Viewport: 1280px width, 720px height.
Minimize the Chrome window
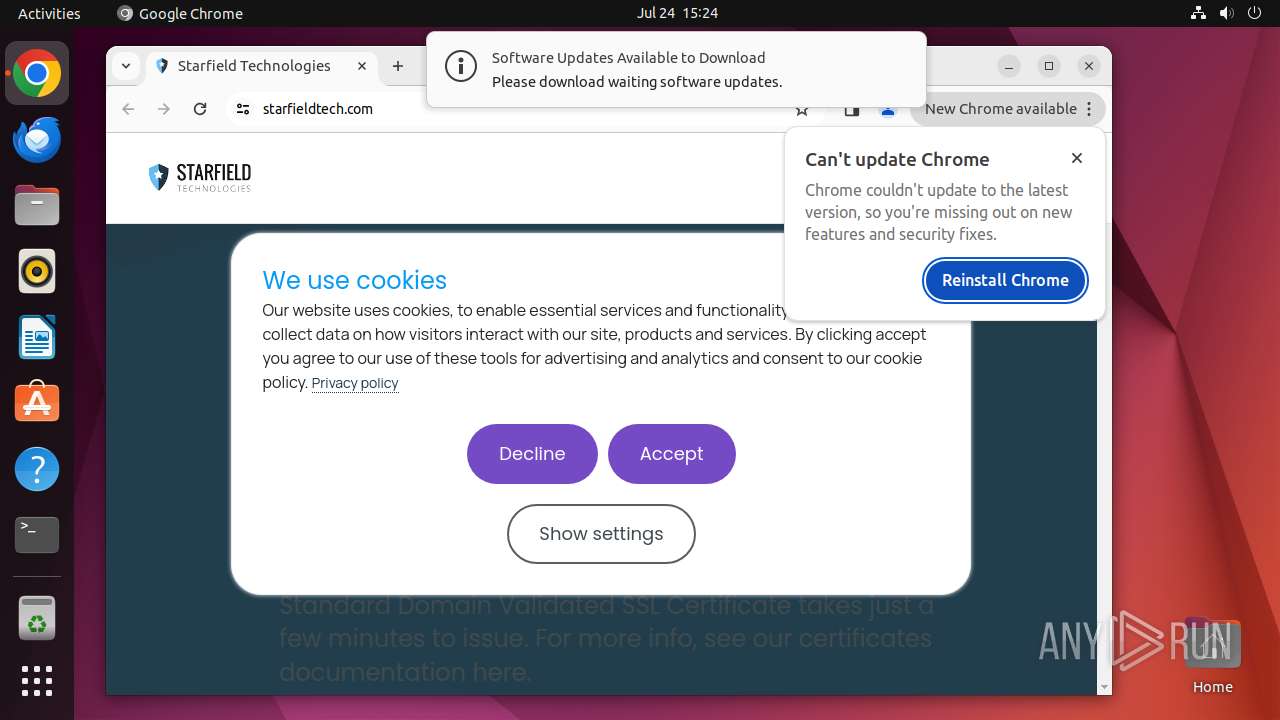pyautogui.click(x=1009, y=66)
